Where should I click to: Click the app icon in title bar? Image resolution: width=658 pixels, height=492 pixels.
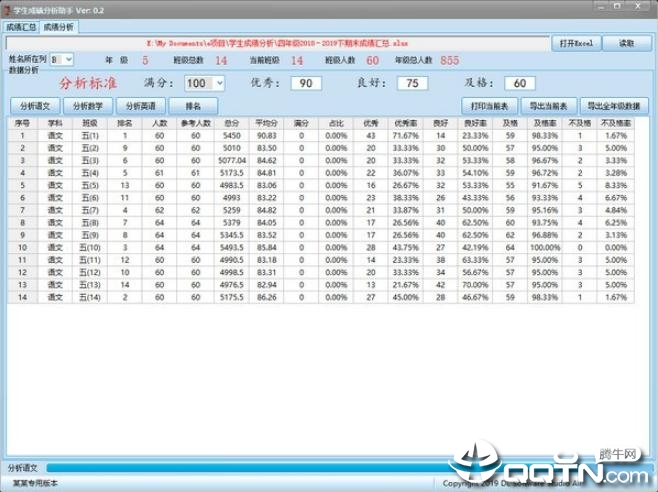pos(6,10)
